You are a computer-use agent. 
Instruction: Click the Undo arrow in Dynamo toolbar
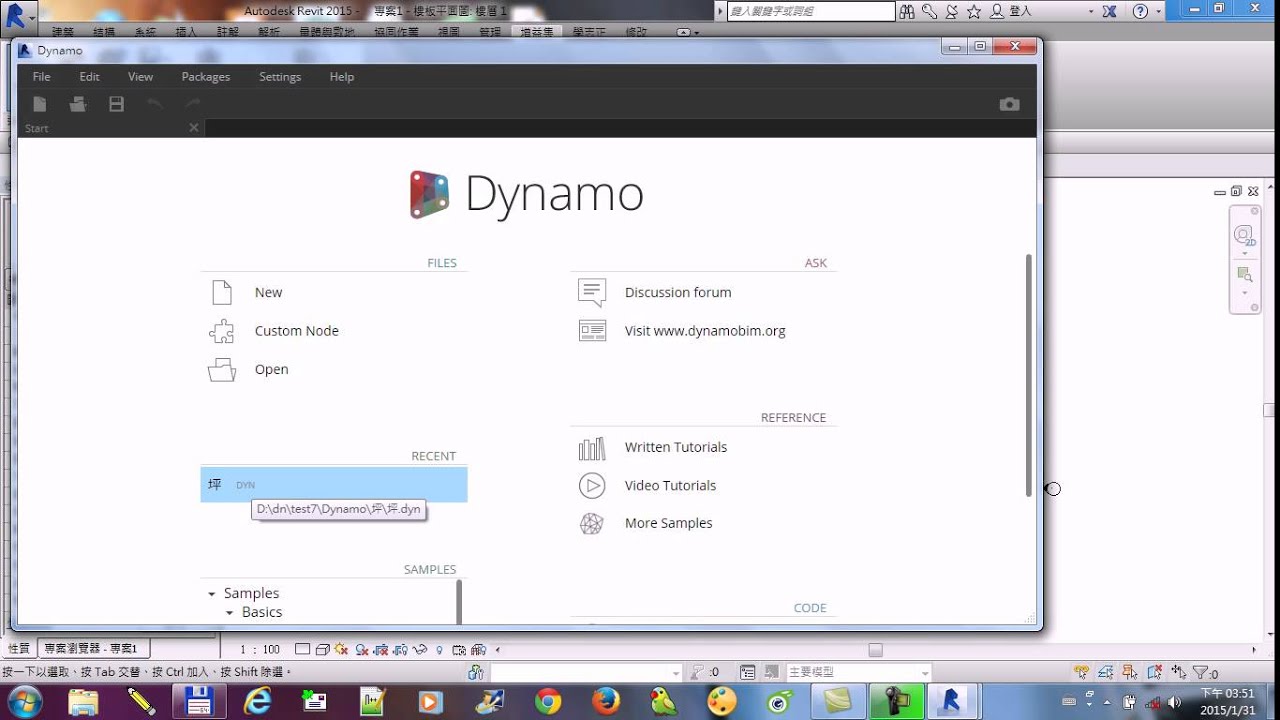point(154,104)
